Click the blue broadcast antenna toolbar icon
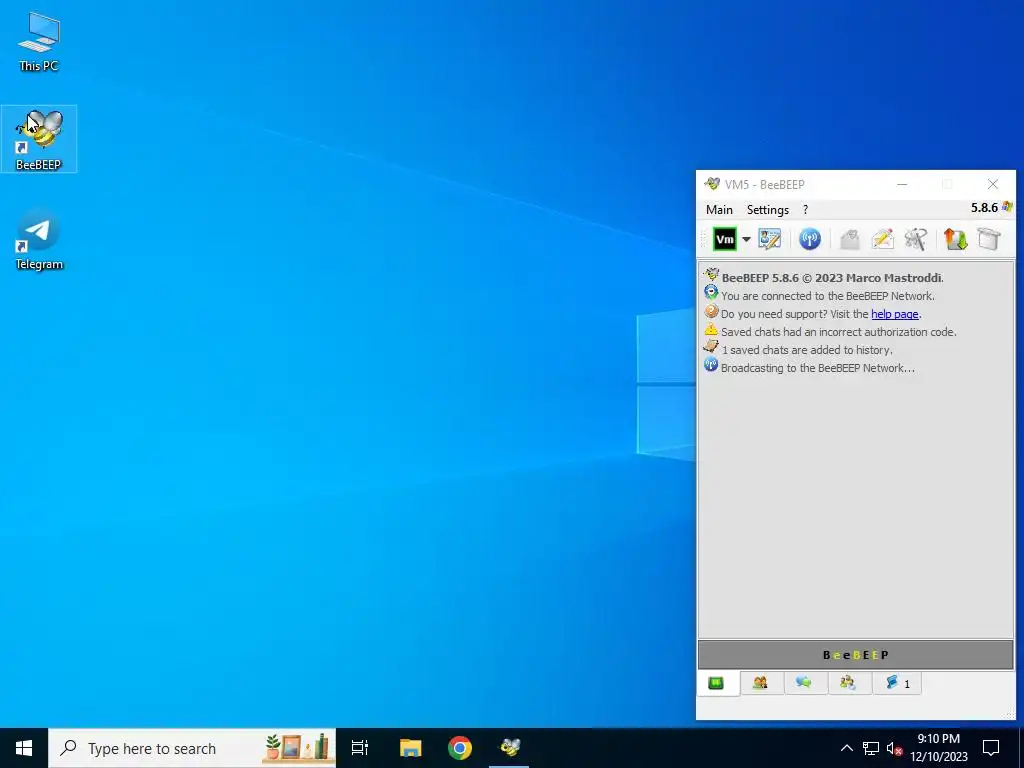1024x768 pixels. (x=810, y=239)
